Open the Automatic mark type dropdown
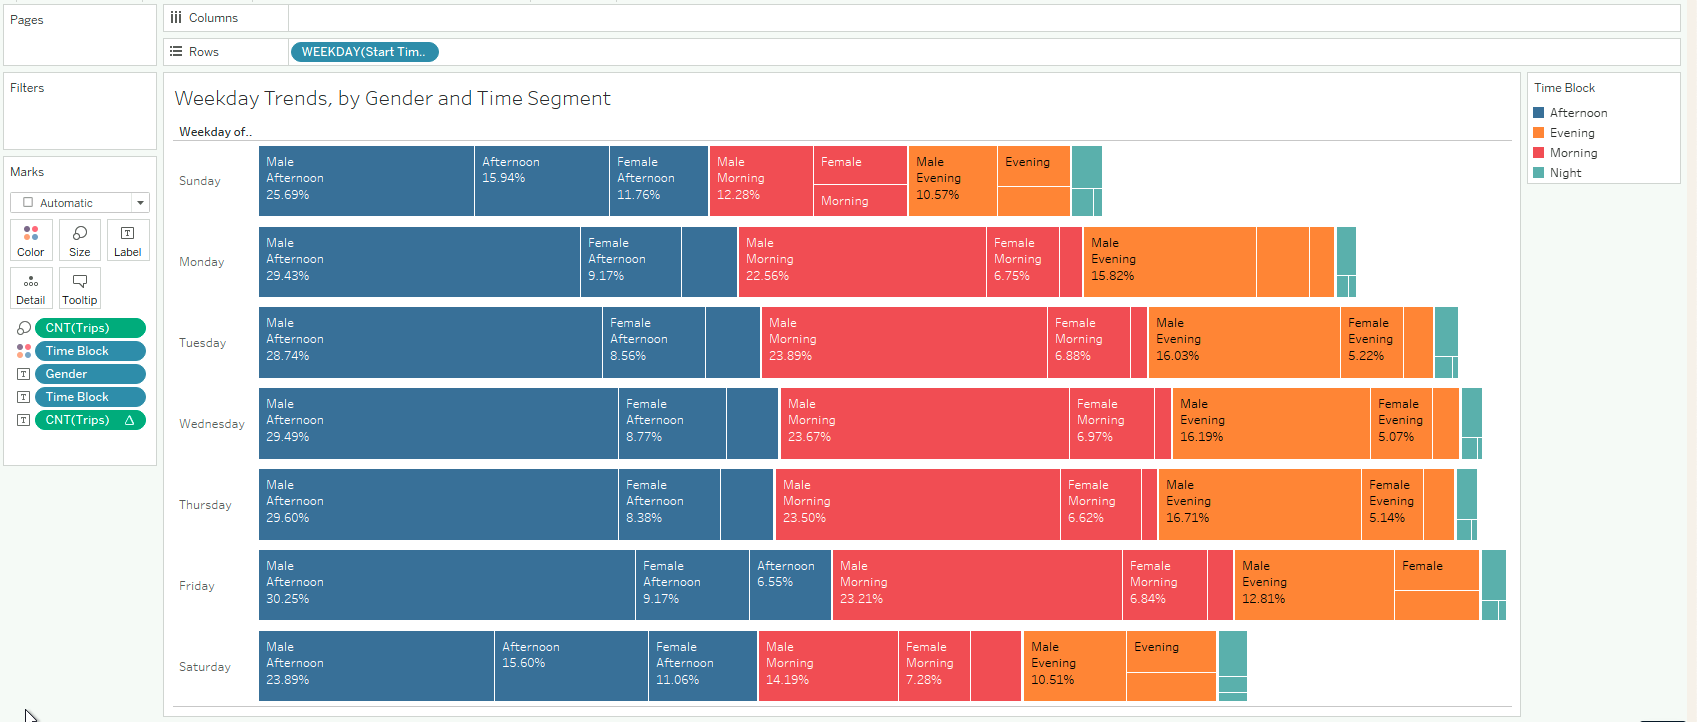Image resolution: width=1697 pixels, height=722 pixels. 80,203
